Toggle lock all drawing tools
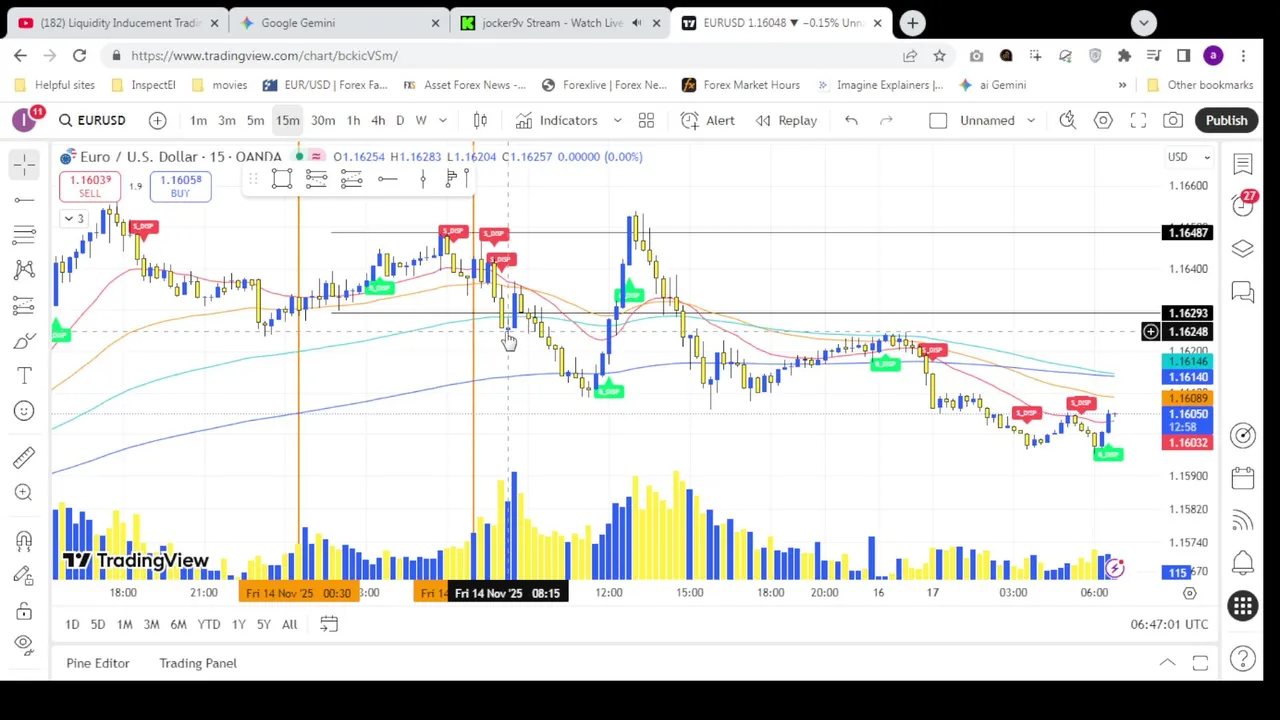This screenshot has width=1280, height=720. pos(24,611)
